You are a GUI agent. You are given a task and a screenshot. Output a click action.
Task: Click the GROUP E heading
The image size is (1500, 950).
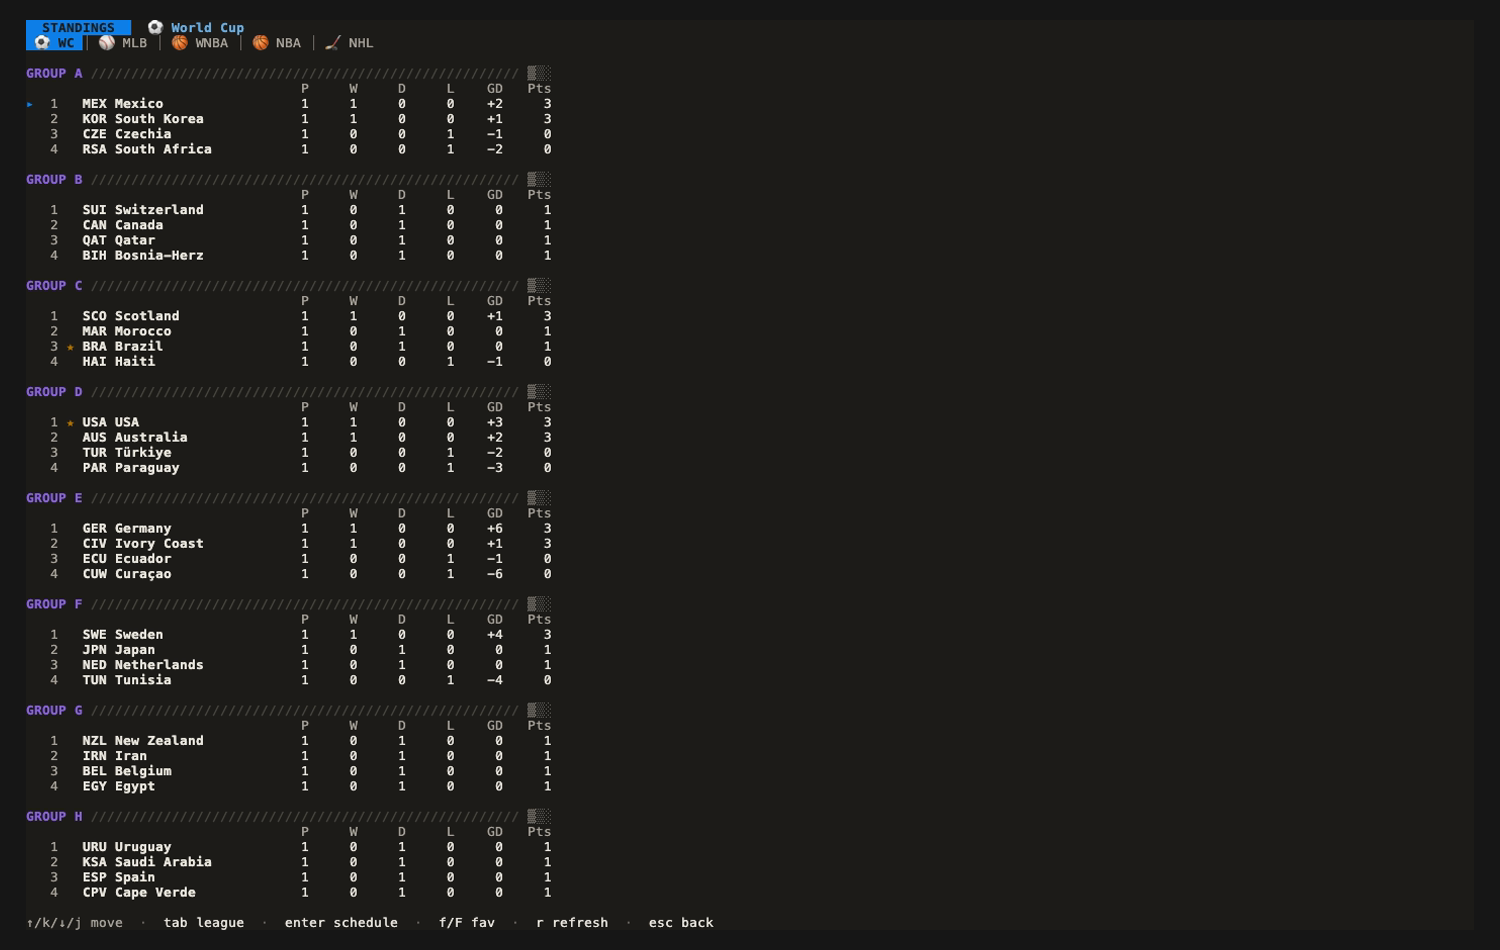pos(54,498)
